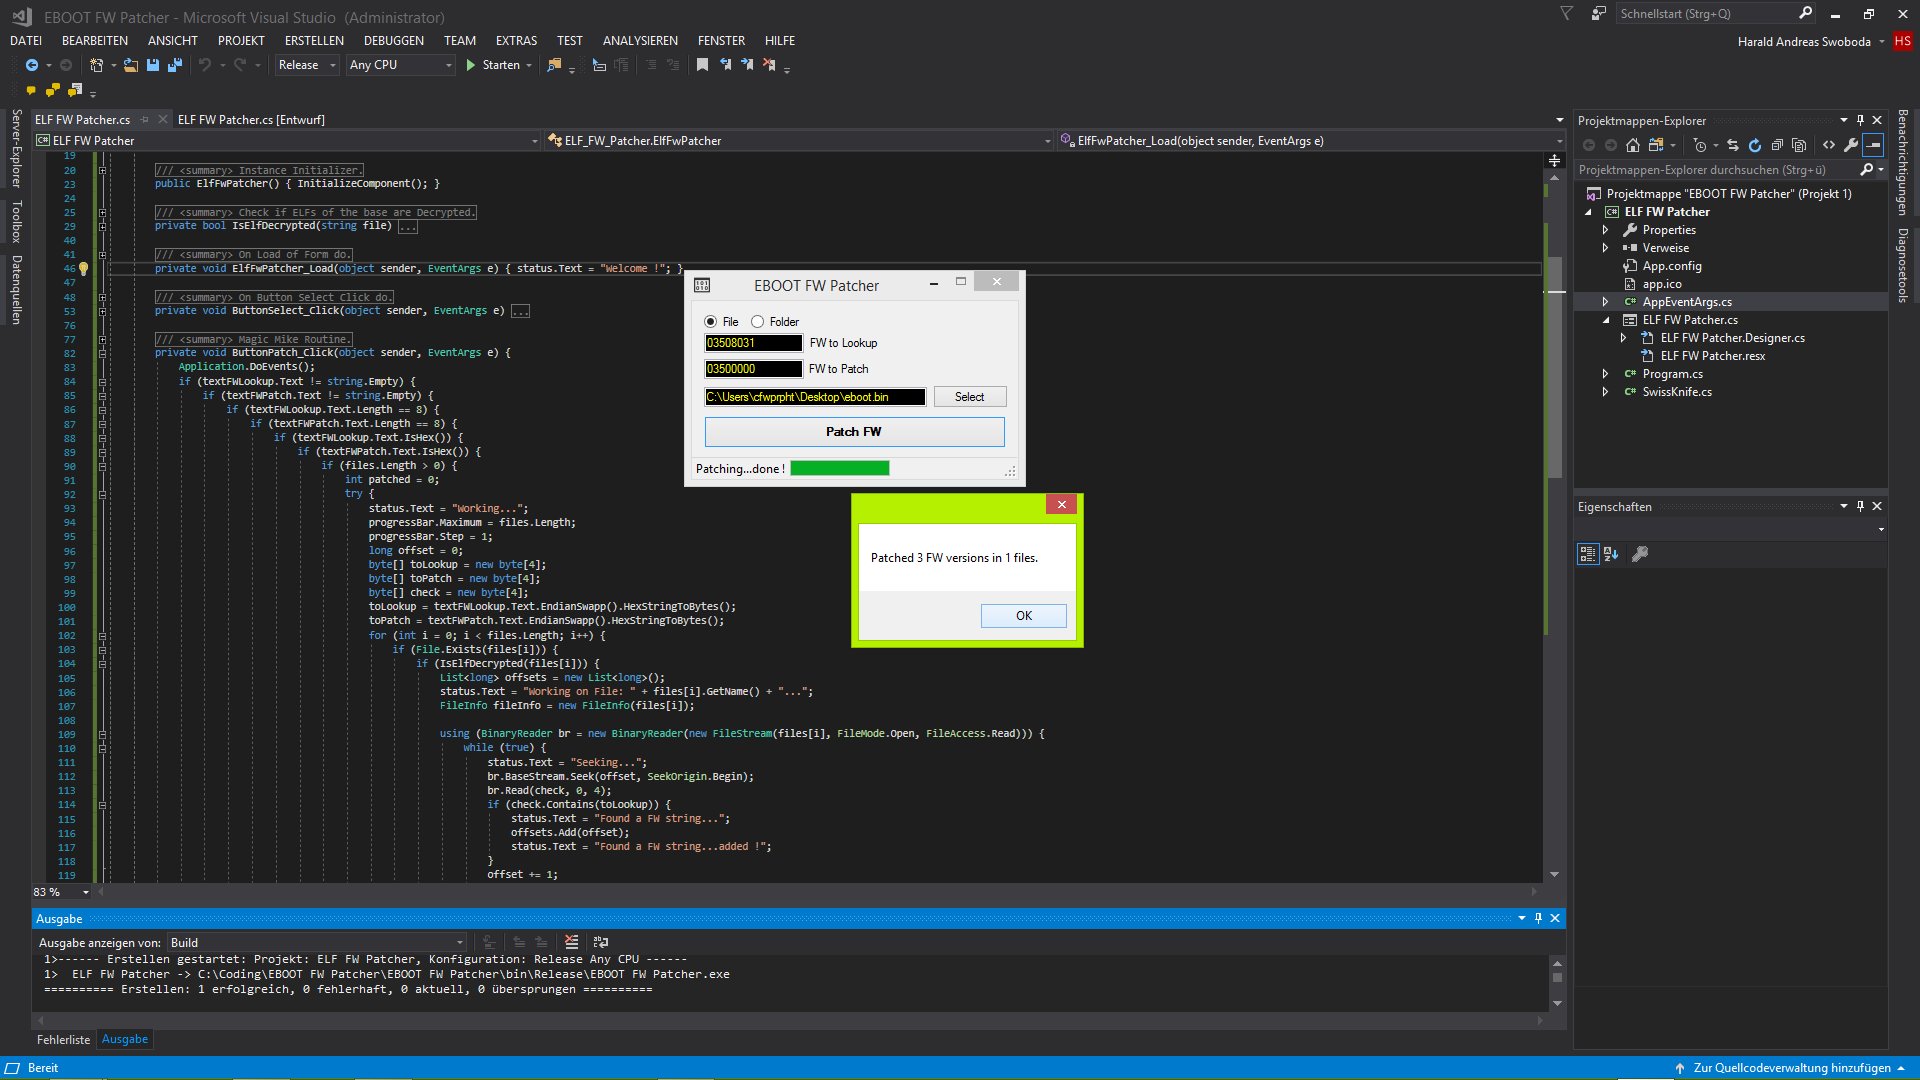
Task: Click the Collapse All icon in Projektmappen-Explorer
Action: (1777, 146)
